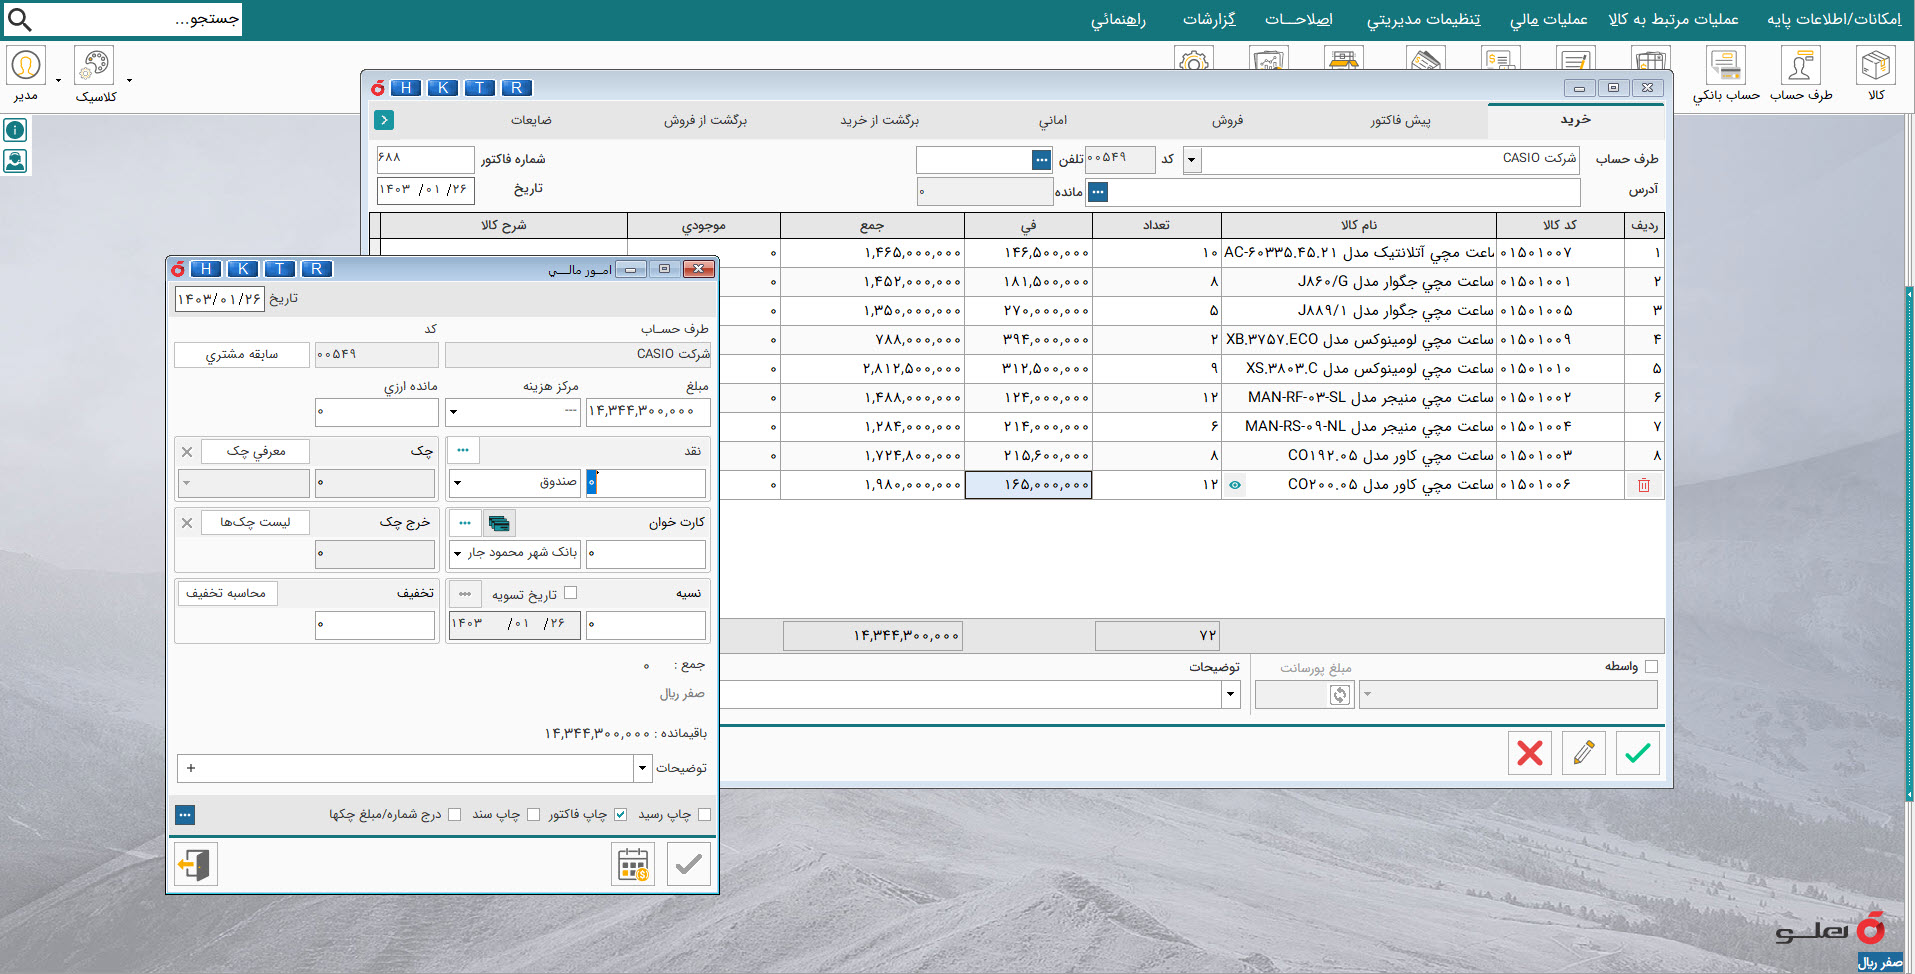This screenshot has width=1915, height=974.
Task: Click the red X cancel button in invoice window
Action: [1530, 753]
